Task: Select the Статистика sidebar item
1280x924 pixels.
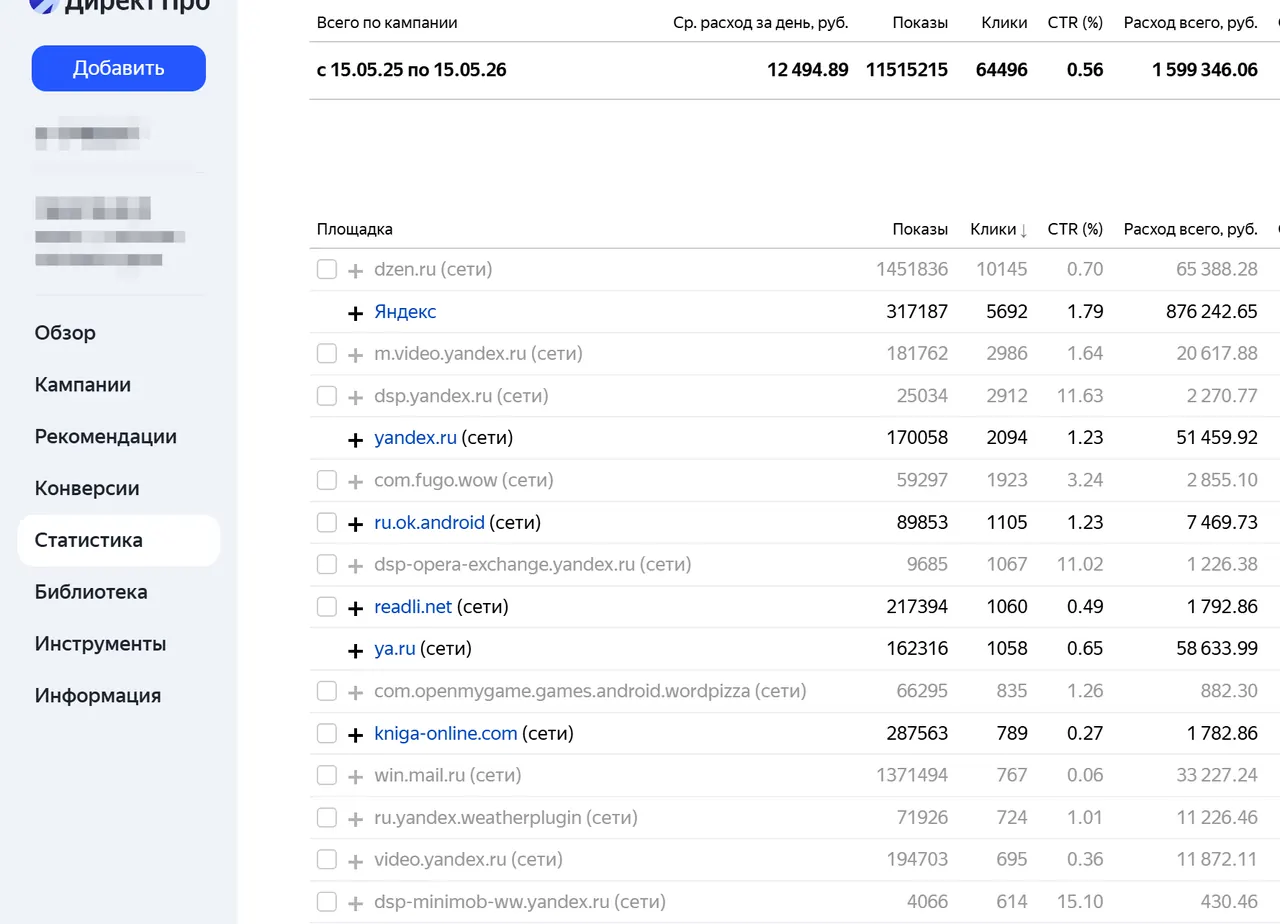Action: click(x=119, y=541)
